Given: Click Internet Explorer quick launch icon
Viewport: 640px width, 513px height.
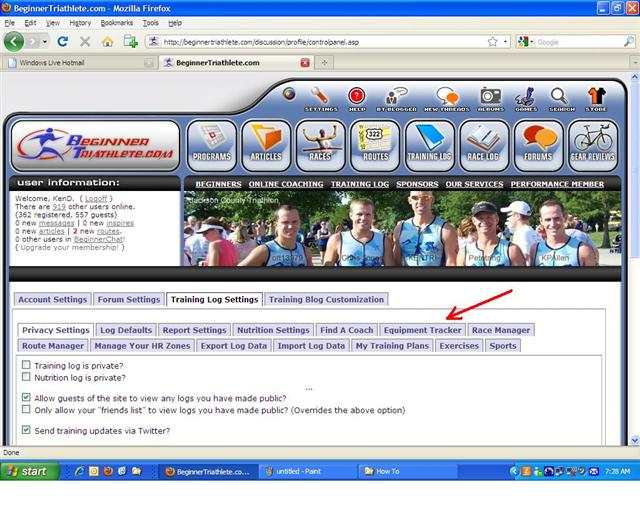Looking at the screenshot, I should (79, 471).
